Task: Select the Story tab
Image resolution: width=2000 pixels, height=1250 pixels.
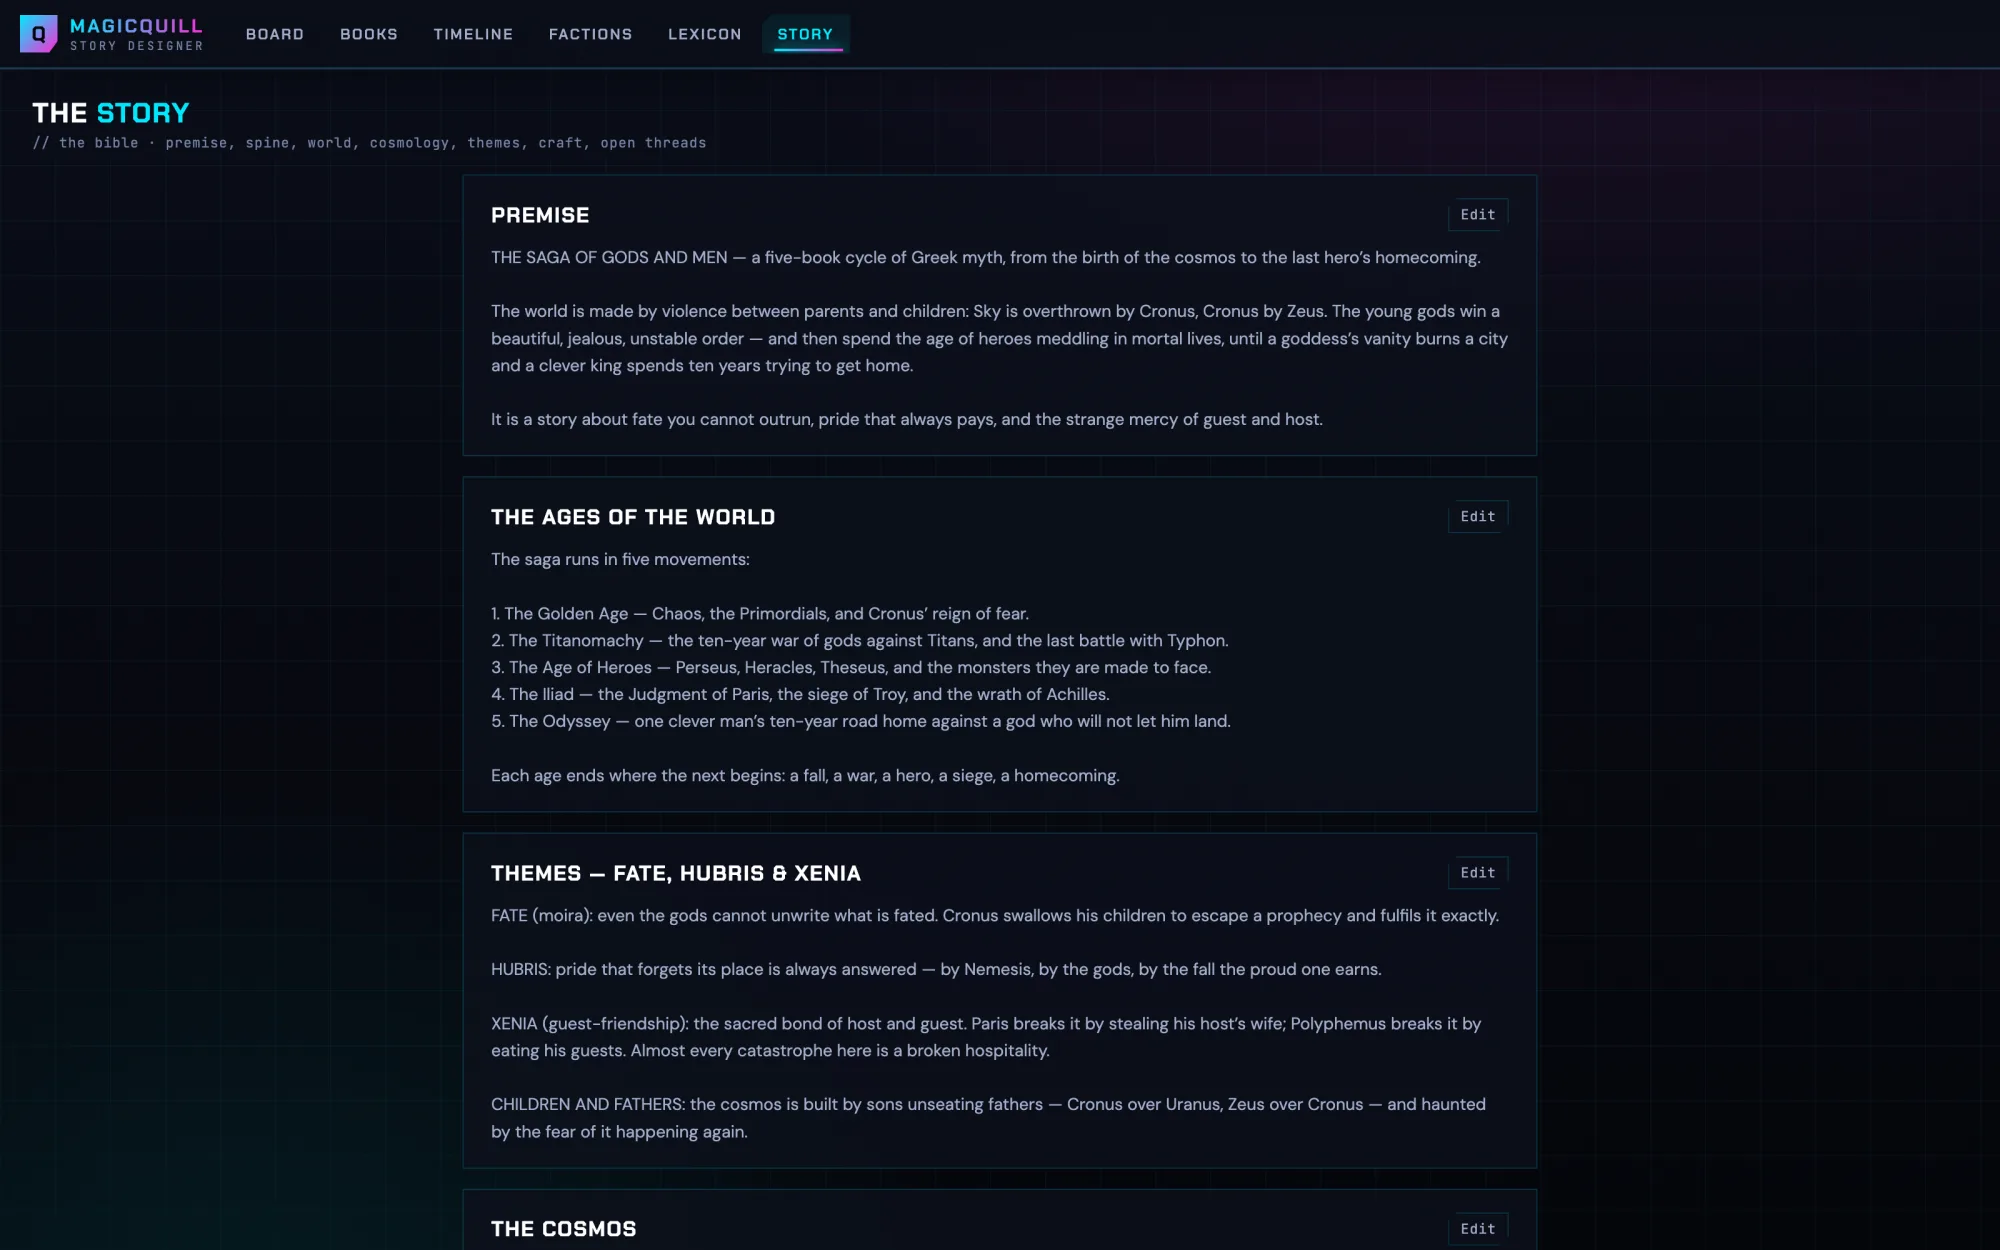Action: [805, 34]
